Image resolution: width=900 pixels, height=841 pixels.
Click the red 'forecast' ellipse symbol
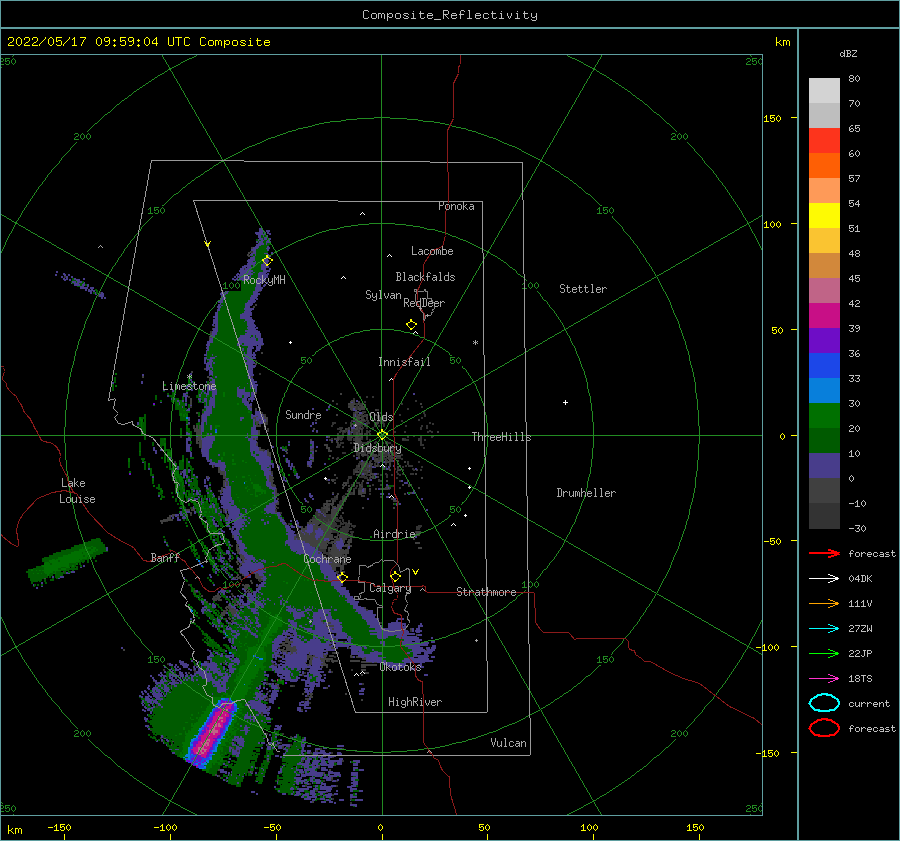824,728
